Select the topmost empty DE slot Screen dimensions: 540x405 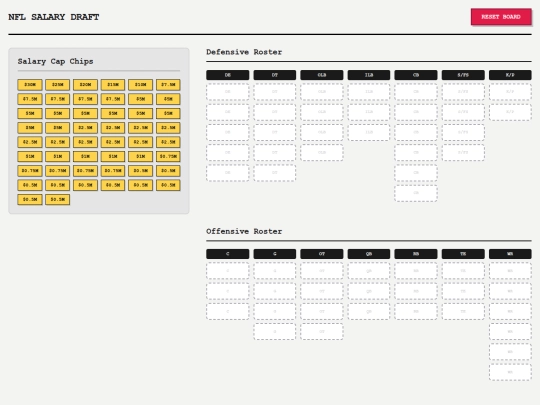click(228, 92)
